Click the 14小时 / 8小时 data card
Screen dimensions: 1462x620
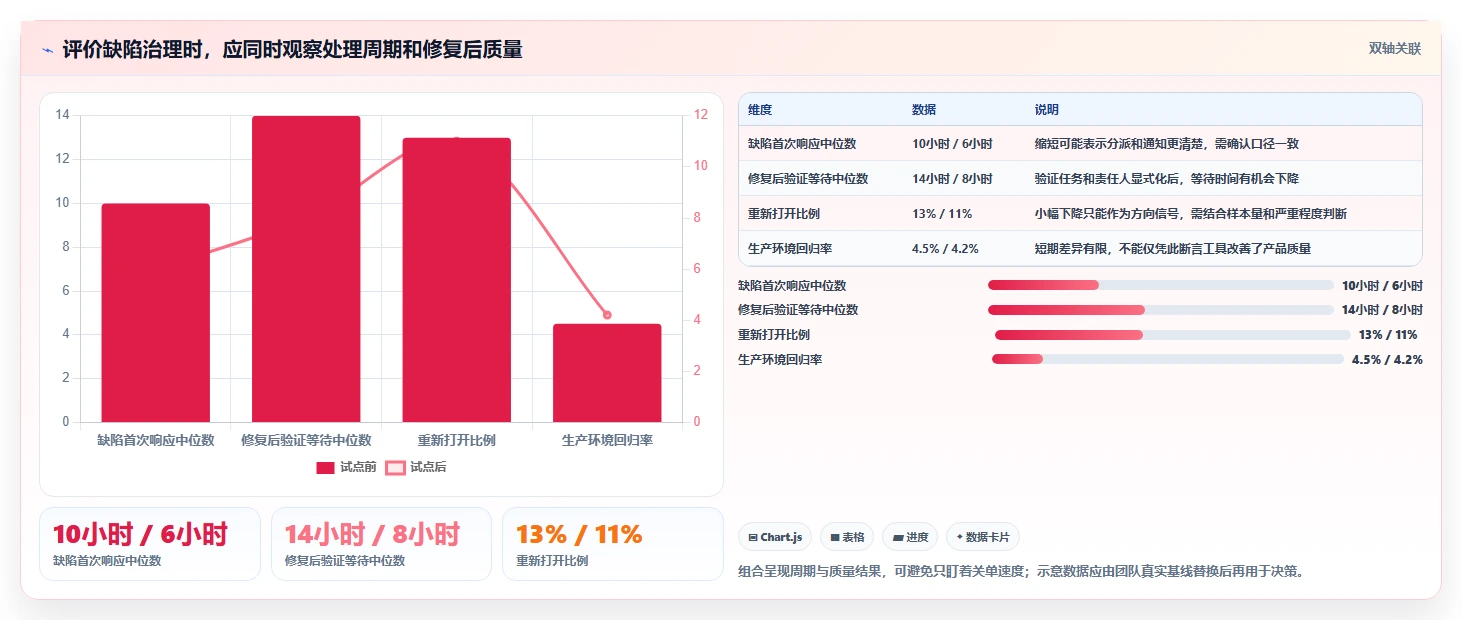[x=381, y=544]
